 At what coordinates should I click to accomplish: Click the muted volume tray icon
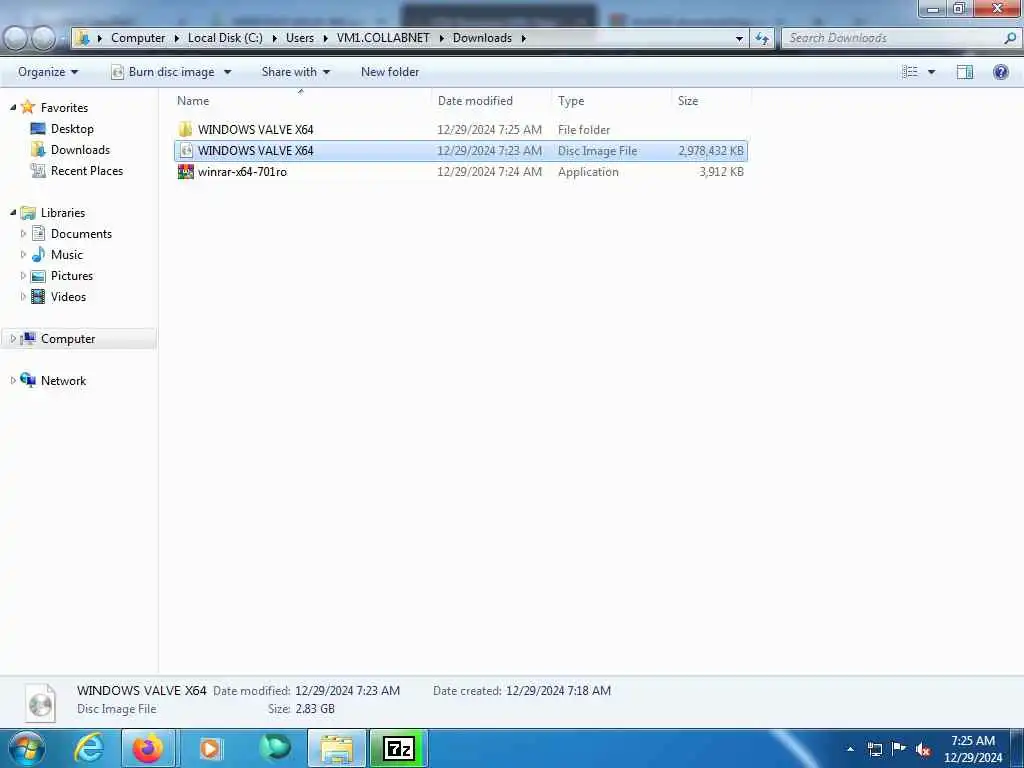tap(923, 750)
